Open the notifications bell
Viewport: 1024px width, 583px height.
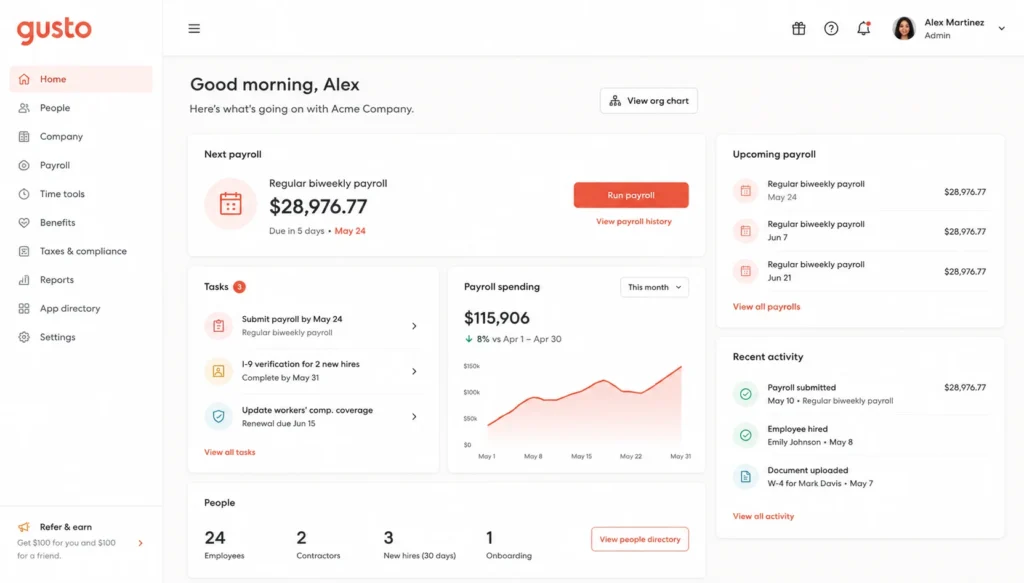coord(863,29)
